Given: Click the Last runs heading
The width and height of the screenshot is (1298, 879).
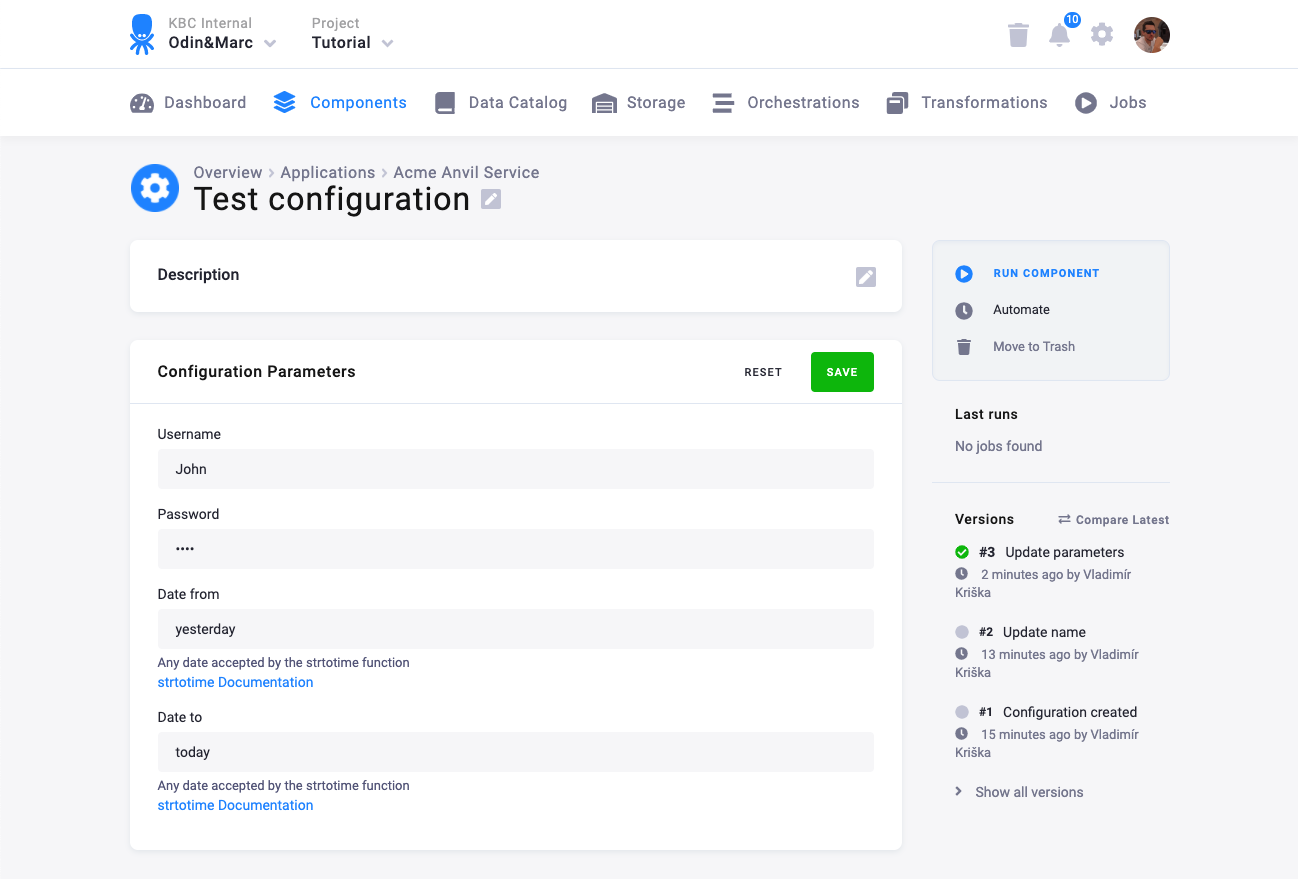Looking at the screenshot, I should pyautogui.click(x=986, y=414).
